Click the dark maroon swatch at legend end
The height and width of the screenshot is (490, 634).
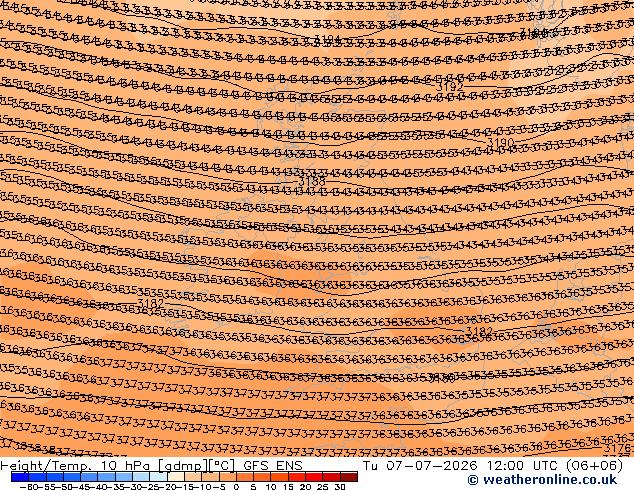point(349,477)
